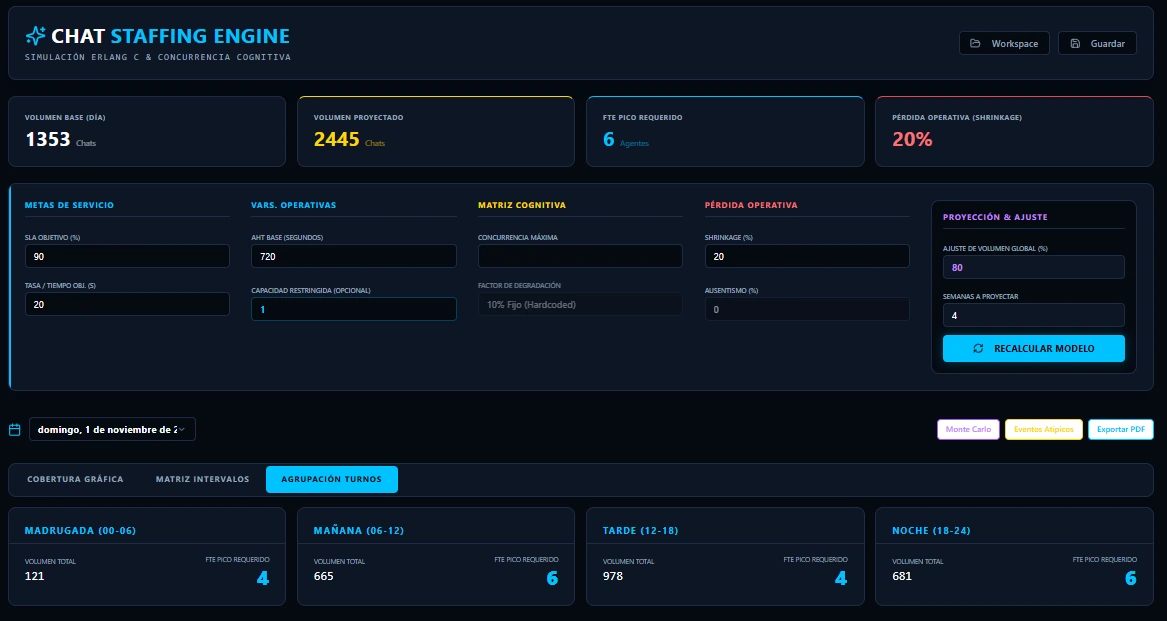Viewport: 1167px width, 621px height.
Task: Click the Noche FTE pico value 6
Action: point(1131,578)
